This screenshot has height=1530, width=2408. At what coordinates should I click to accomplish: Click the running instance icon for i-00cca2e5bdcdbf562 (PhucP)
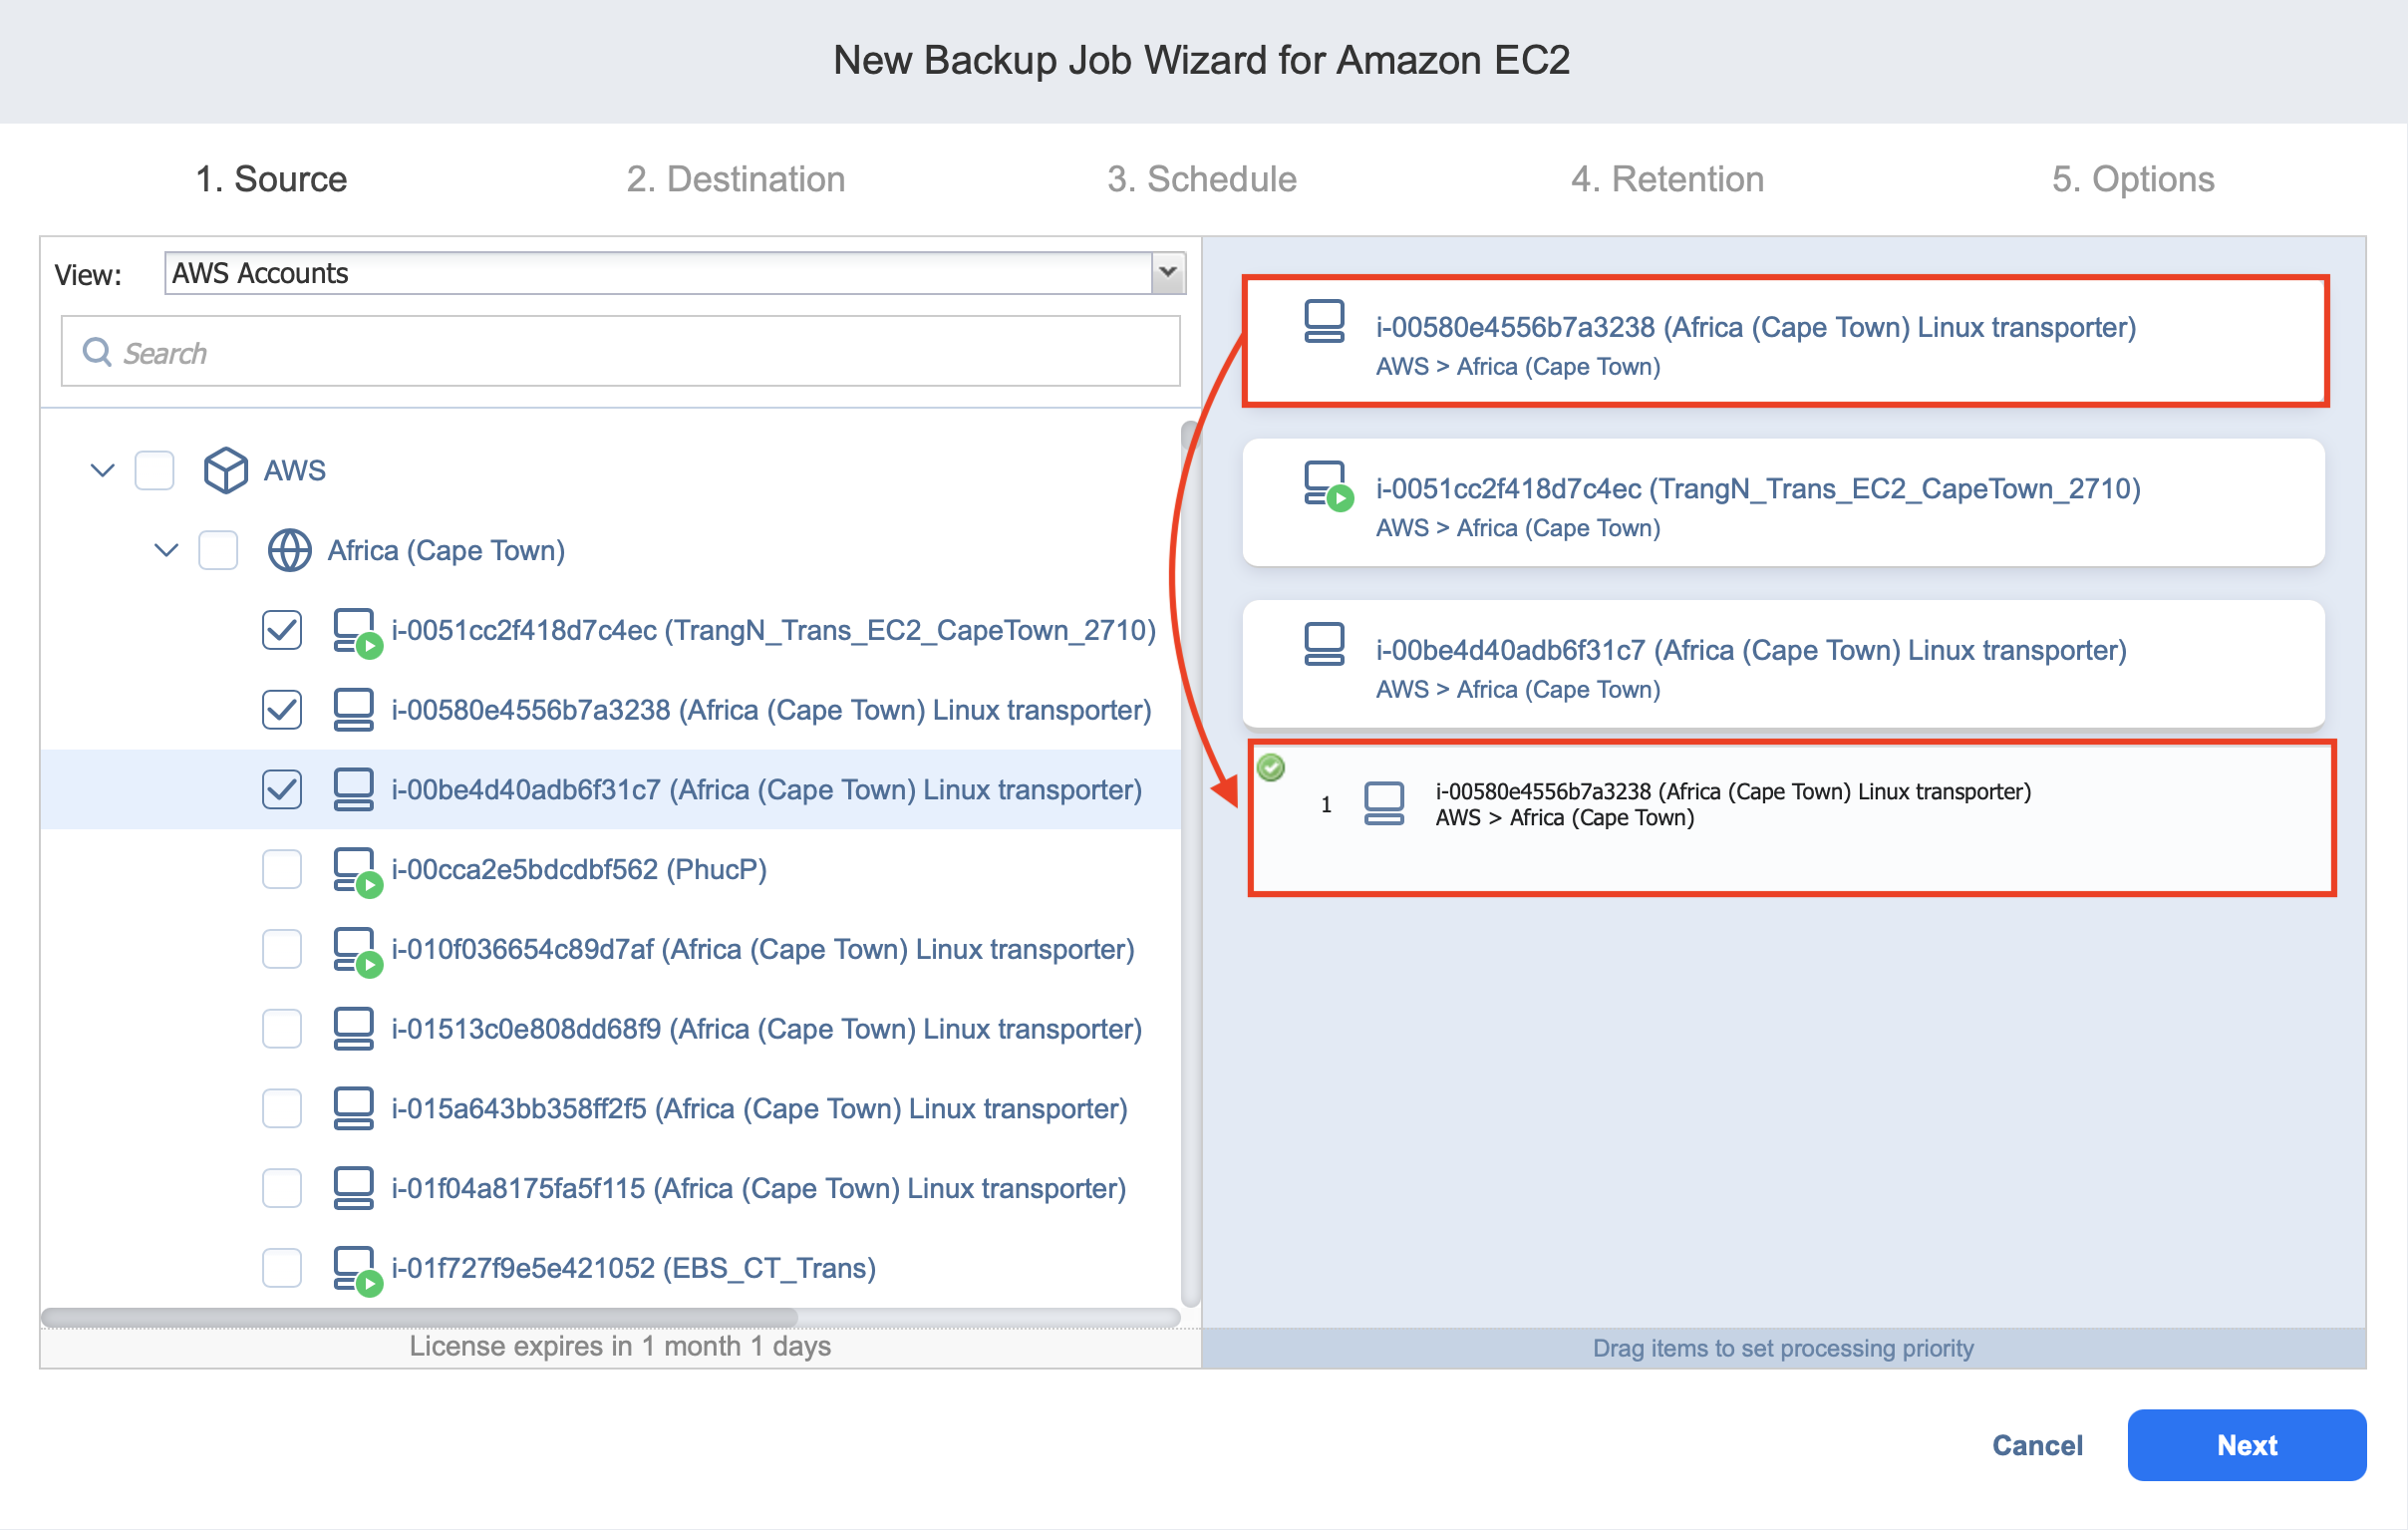coord(355,869)
